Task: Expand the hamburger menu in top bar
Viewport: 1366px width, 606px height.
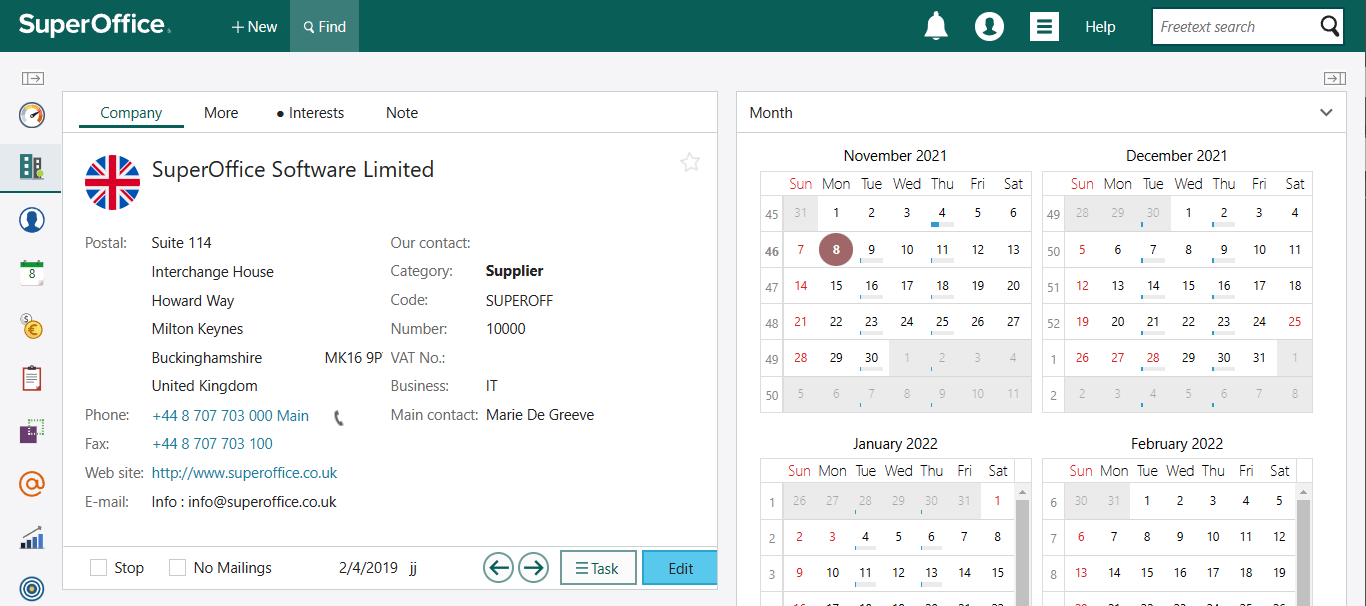Action: click(x=1044, y=26)
